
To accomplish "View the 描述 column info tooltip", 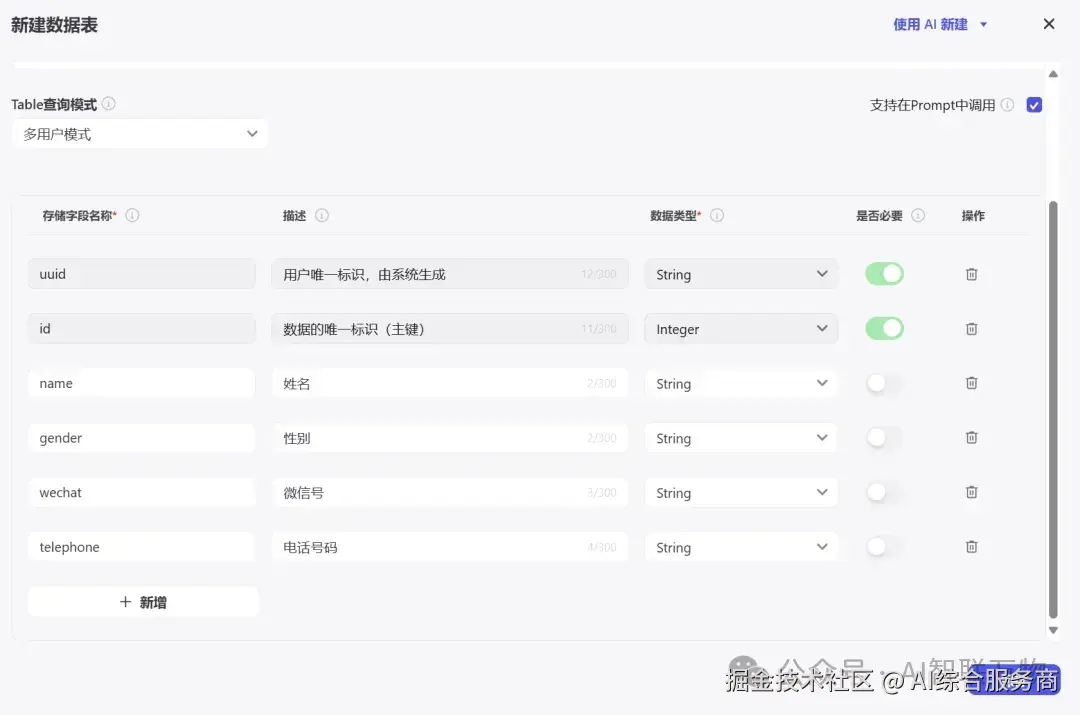I will pyautogui.click(x=320, y=215).
